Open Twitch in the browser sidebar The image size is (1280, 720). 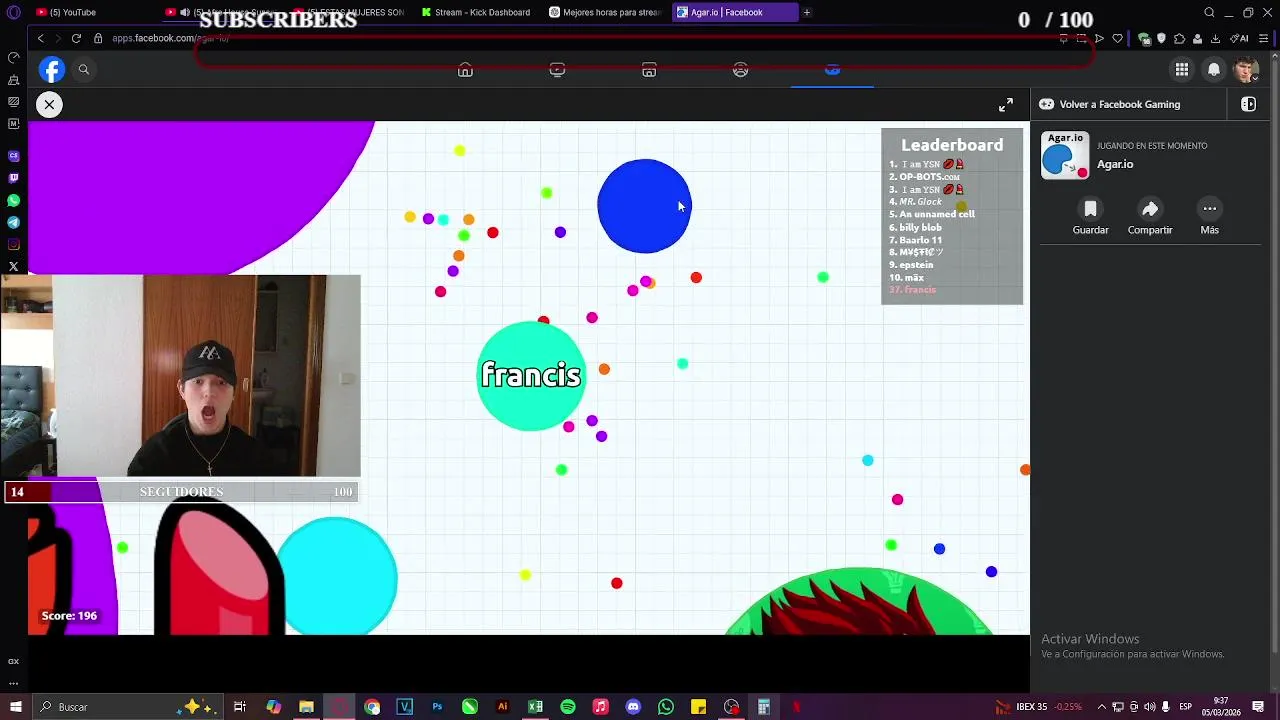tap(13, 178)
